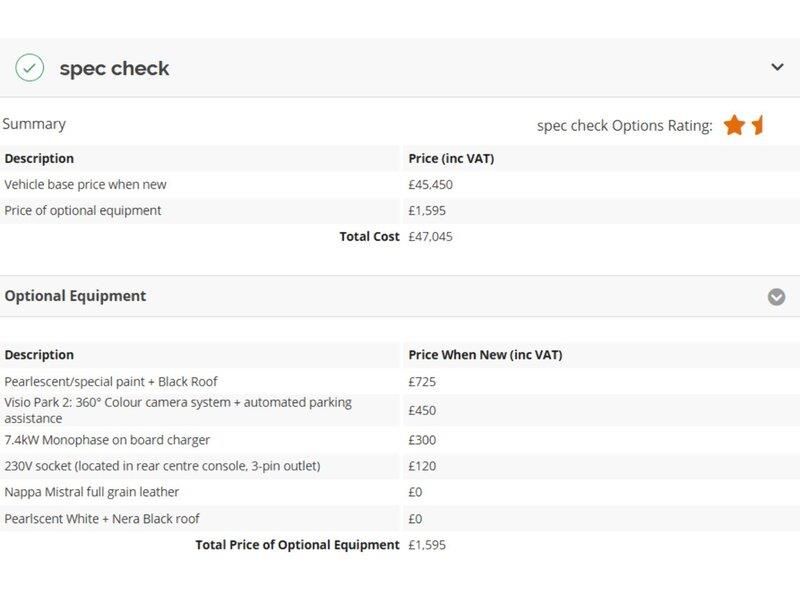Select the Vehicle base price when new row
This screenshot has height=600, width=800.
[x=400, y=185]
